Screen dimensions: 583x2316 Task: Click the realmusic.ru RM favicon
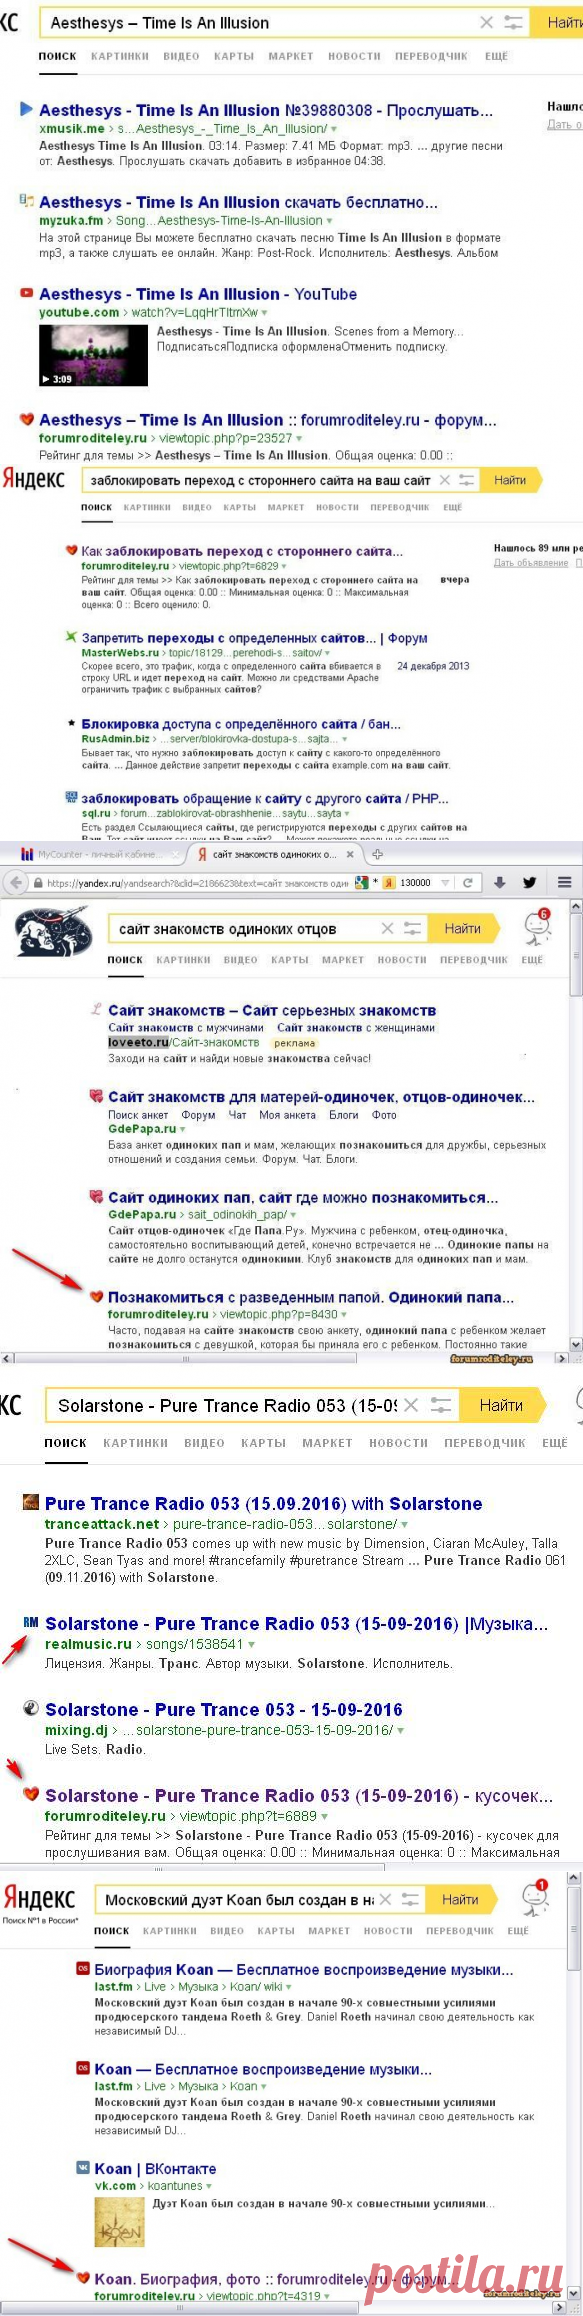pyautogui.click(x=31, y=1622)
